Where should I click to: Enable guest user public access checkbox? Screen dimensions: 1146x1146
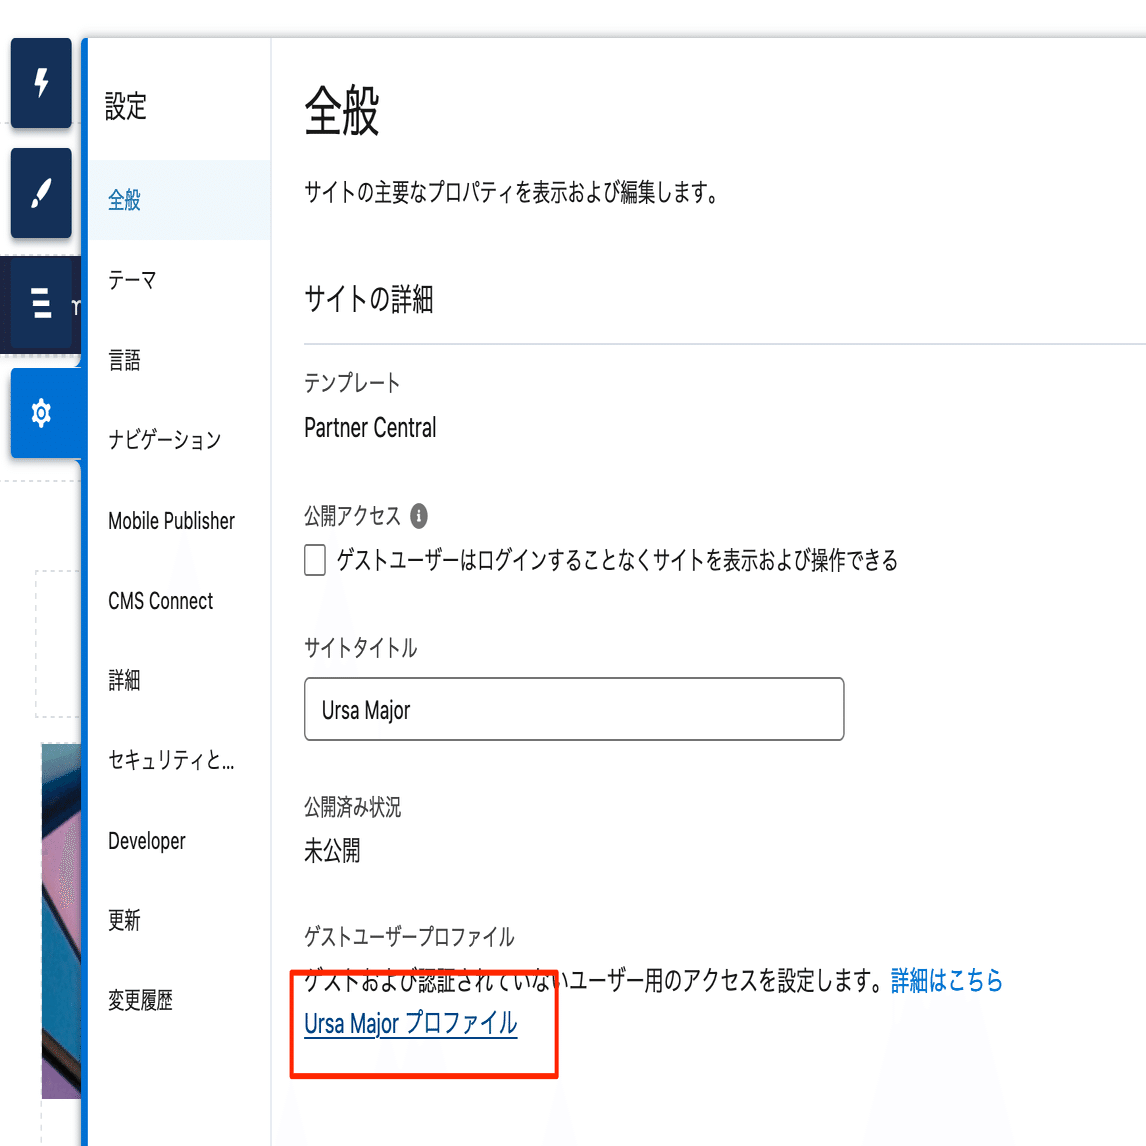pyautogui.click(x=315, y=561)
